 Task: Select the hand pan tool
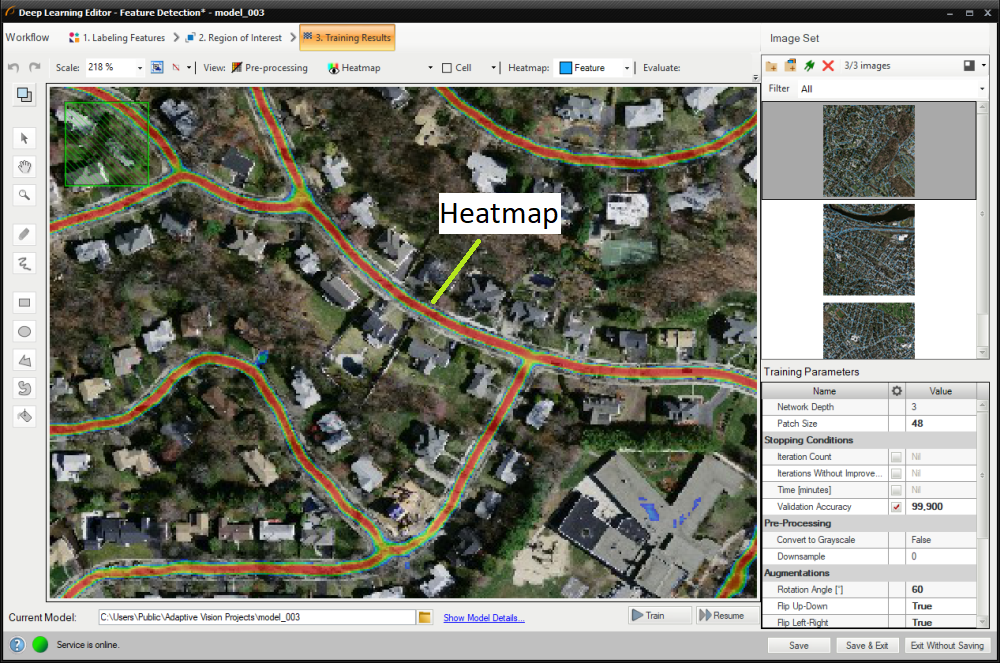[25, 167]
